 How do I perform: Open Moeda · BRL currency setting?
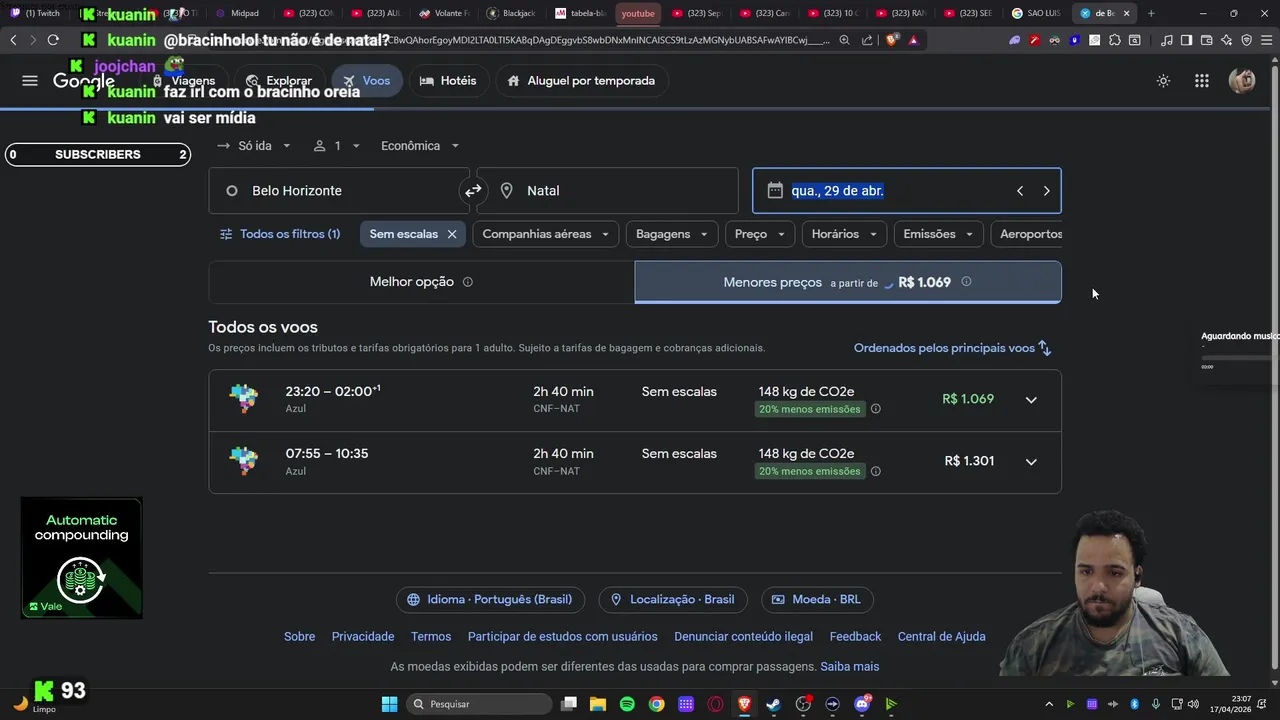817,600
